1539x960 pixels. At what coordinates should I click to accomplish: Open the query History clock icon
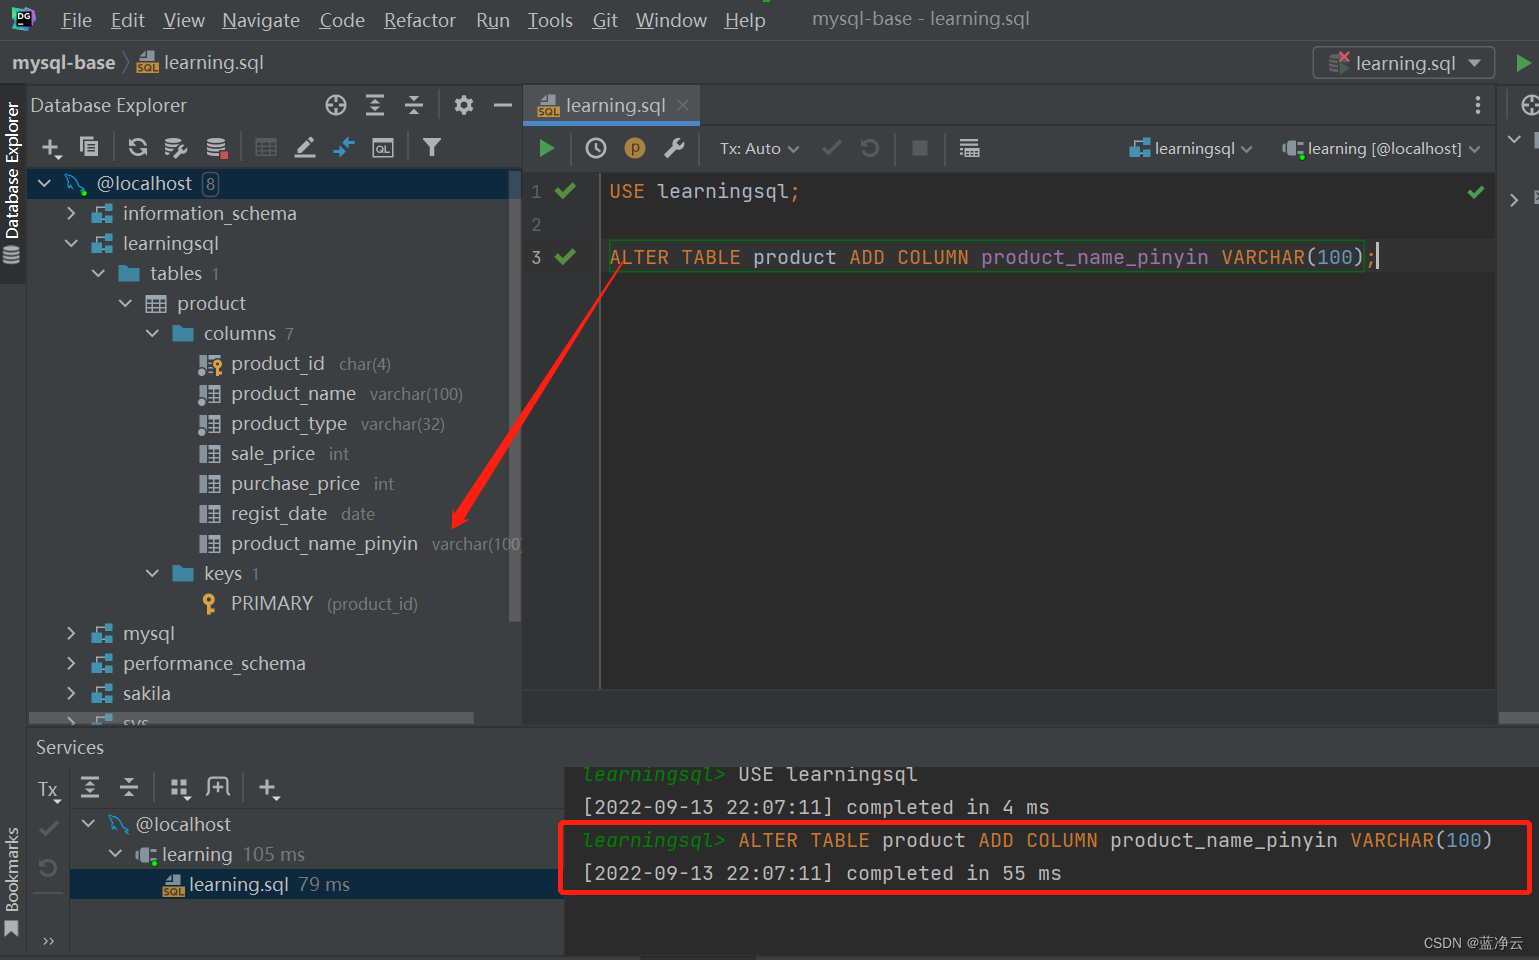click(596, 148)
